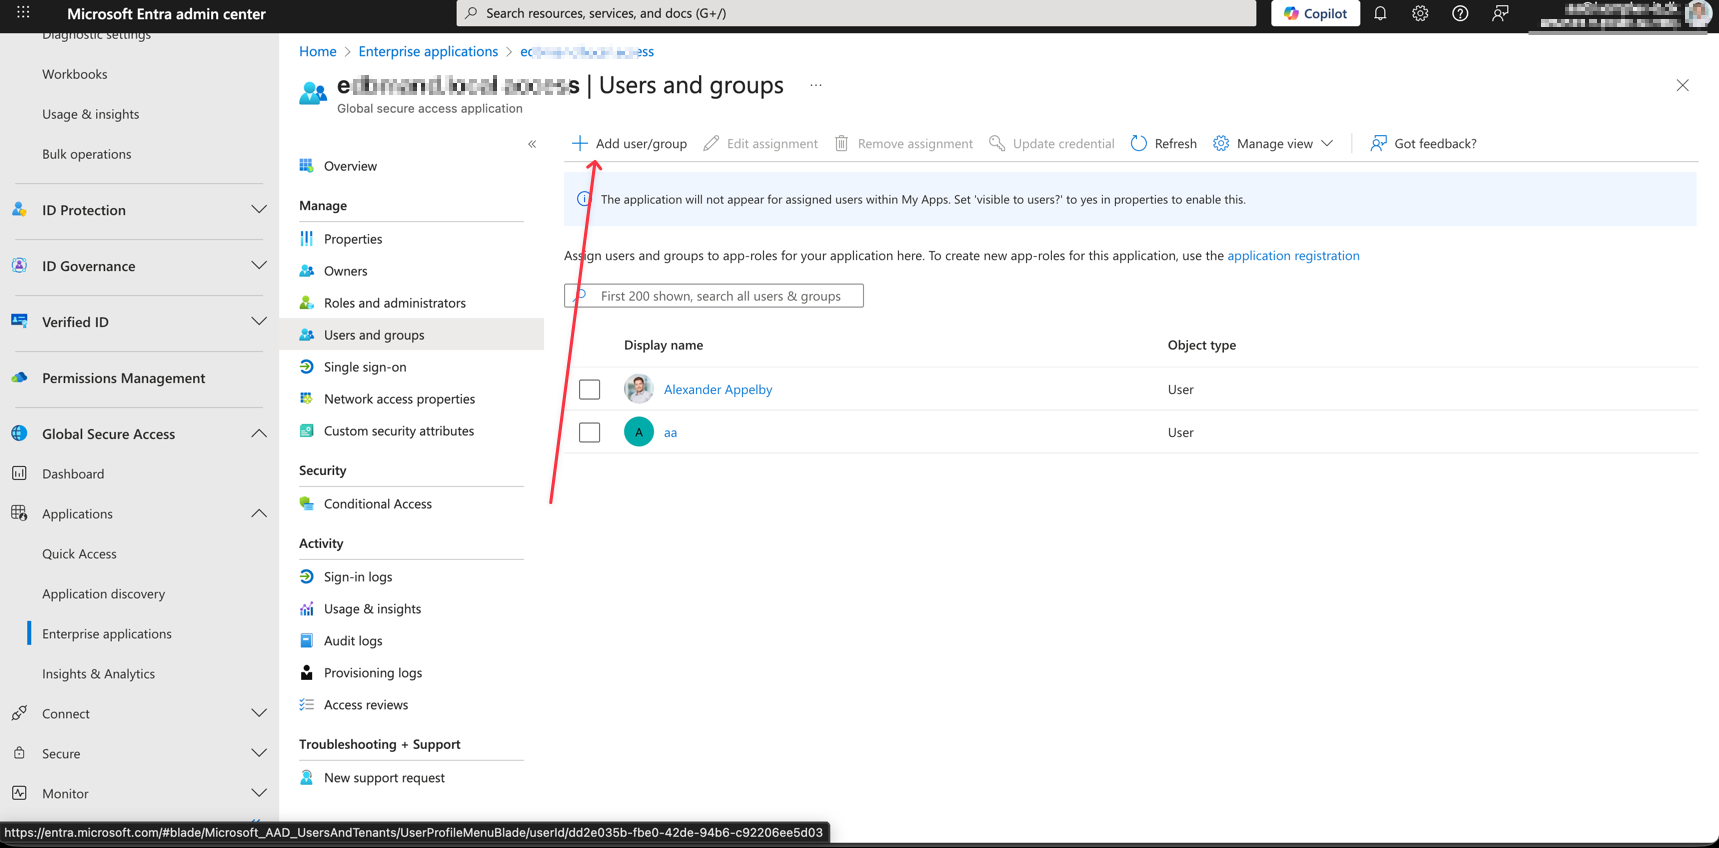Expand the Verified ID section
Screen dimensions: 1719x848
(258, 322)
